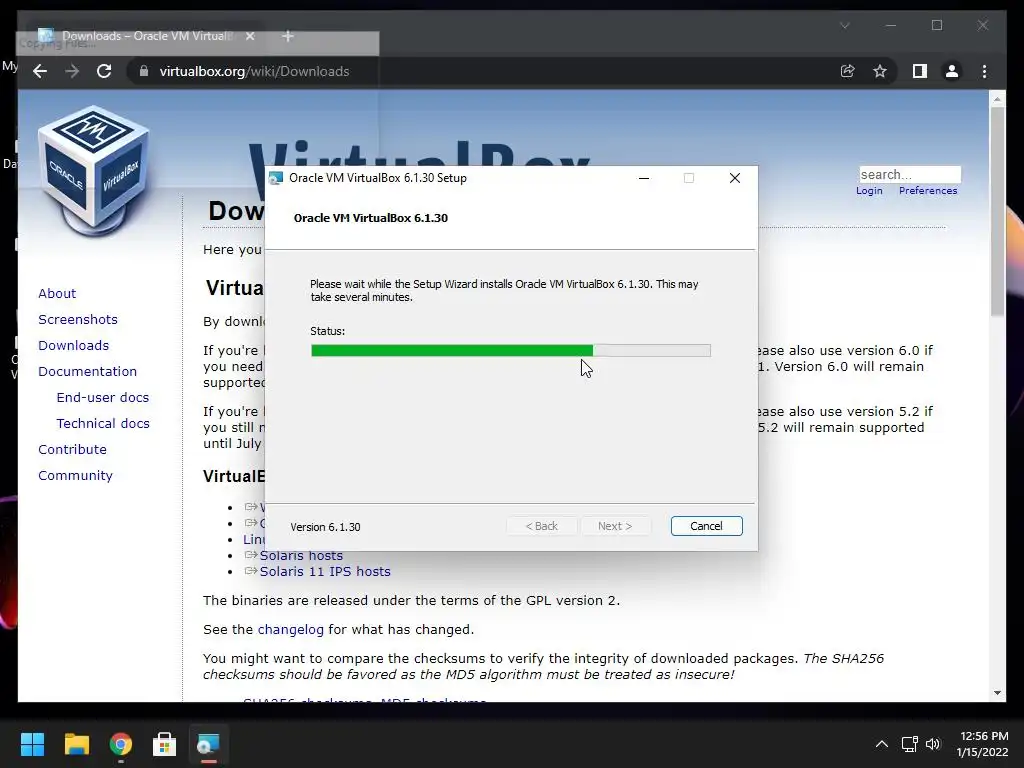Open Contribute sidebar link
This screenshot has height=768, width=1024.
point(72,450)
